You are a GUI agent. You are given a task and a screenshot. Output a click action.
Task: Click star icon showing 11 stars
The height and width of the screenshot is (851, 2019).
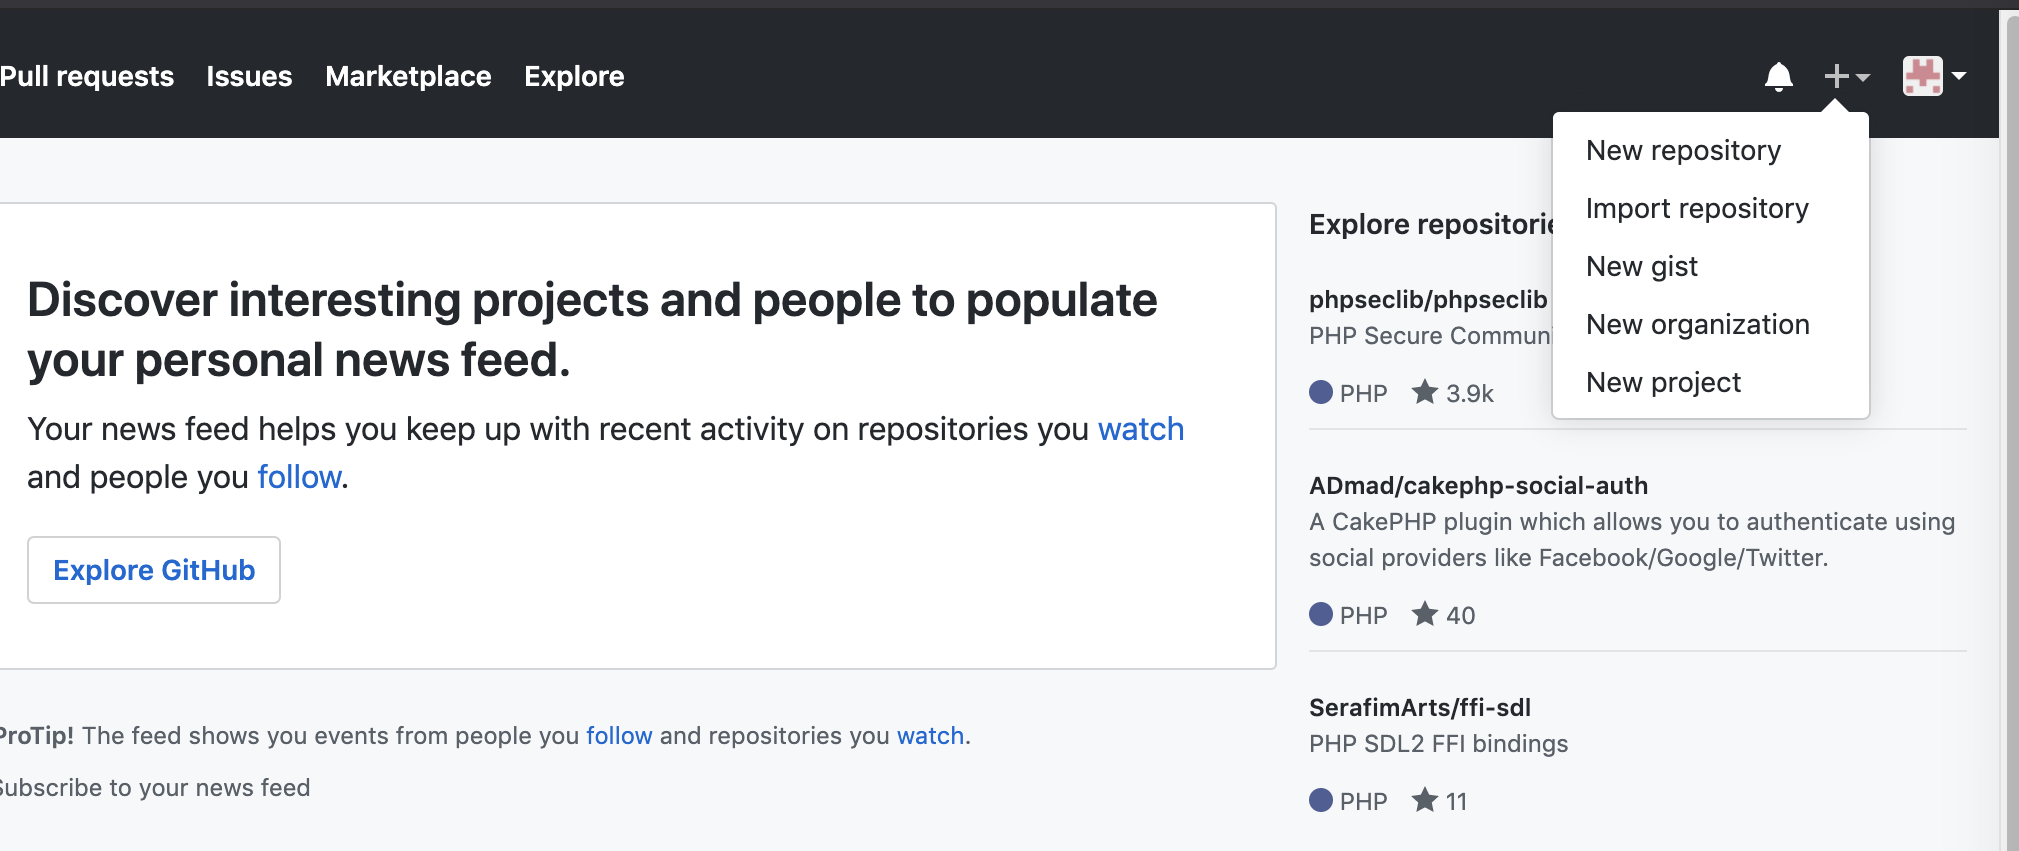[1424, 800]
